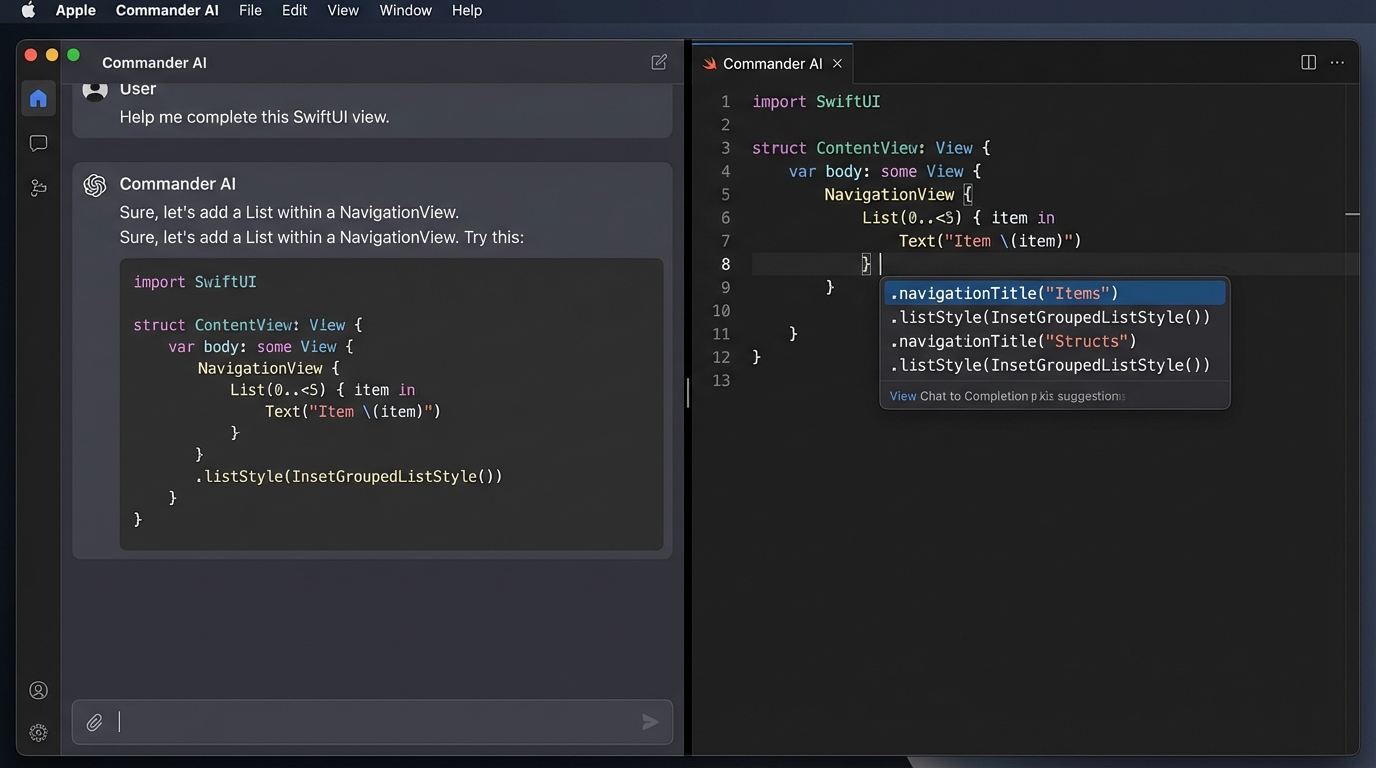This screenshot has width=1376, height=768.
Task: Open the File menu
Action: click(249, 10)
